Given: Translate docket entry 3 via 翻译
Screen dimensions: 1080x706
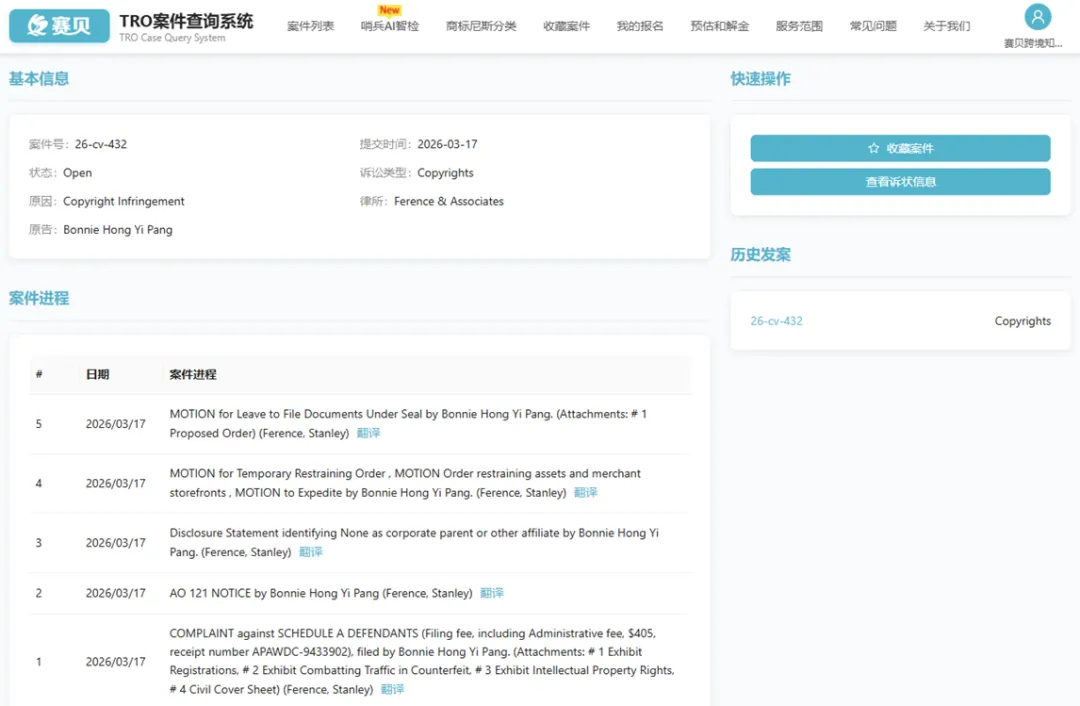Looking at the screenshot, I should pos(311,552).
